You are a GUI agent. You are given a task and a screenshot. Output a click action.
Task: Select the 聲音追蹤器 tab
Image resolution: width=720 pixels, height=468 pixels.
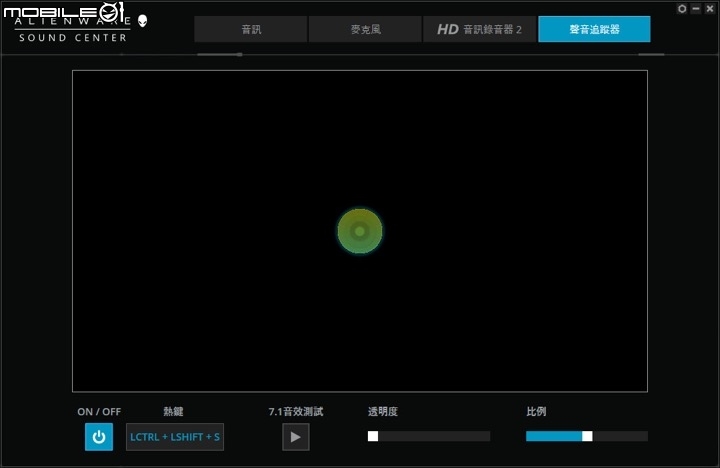[x=594, y=29]
